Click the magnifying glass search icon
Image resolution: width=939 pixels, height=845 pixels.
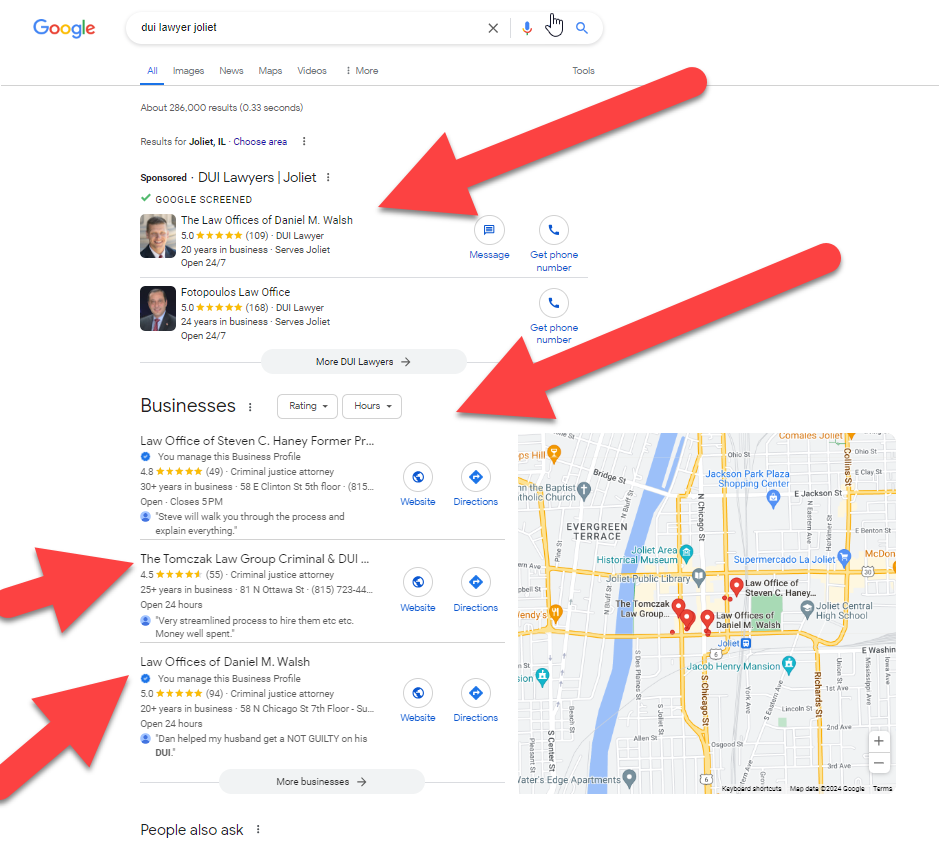tap(582, 28)
